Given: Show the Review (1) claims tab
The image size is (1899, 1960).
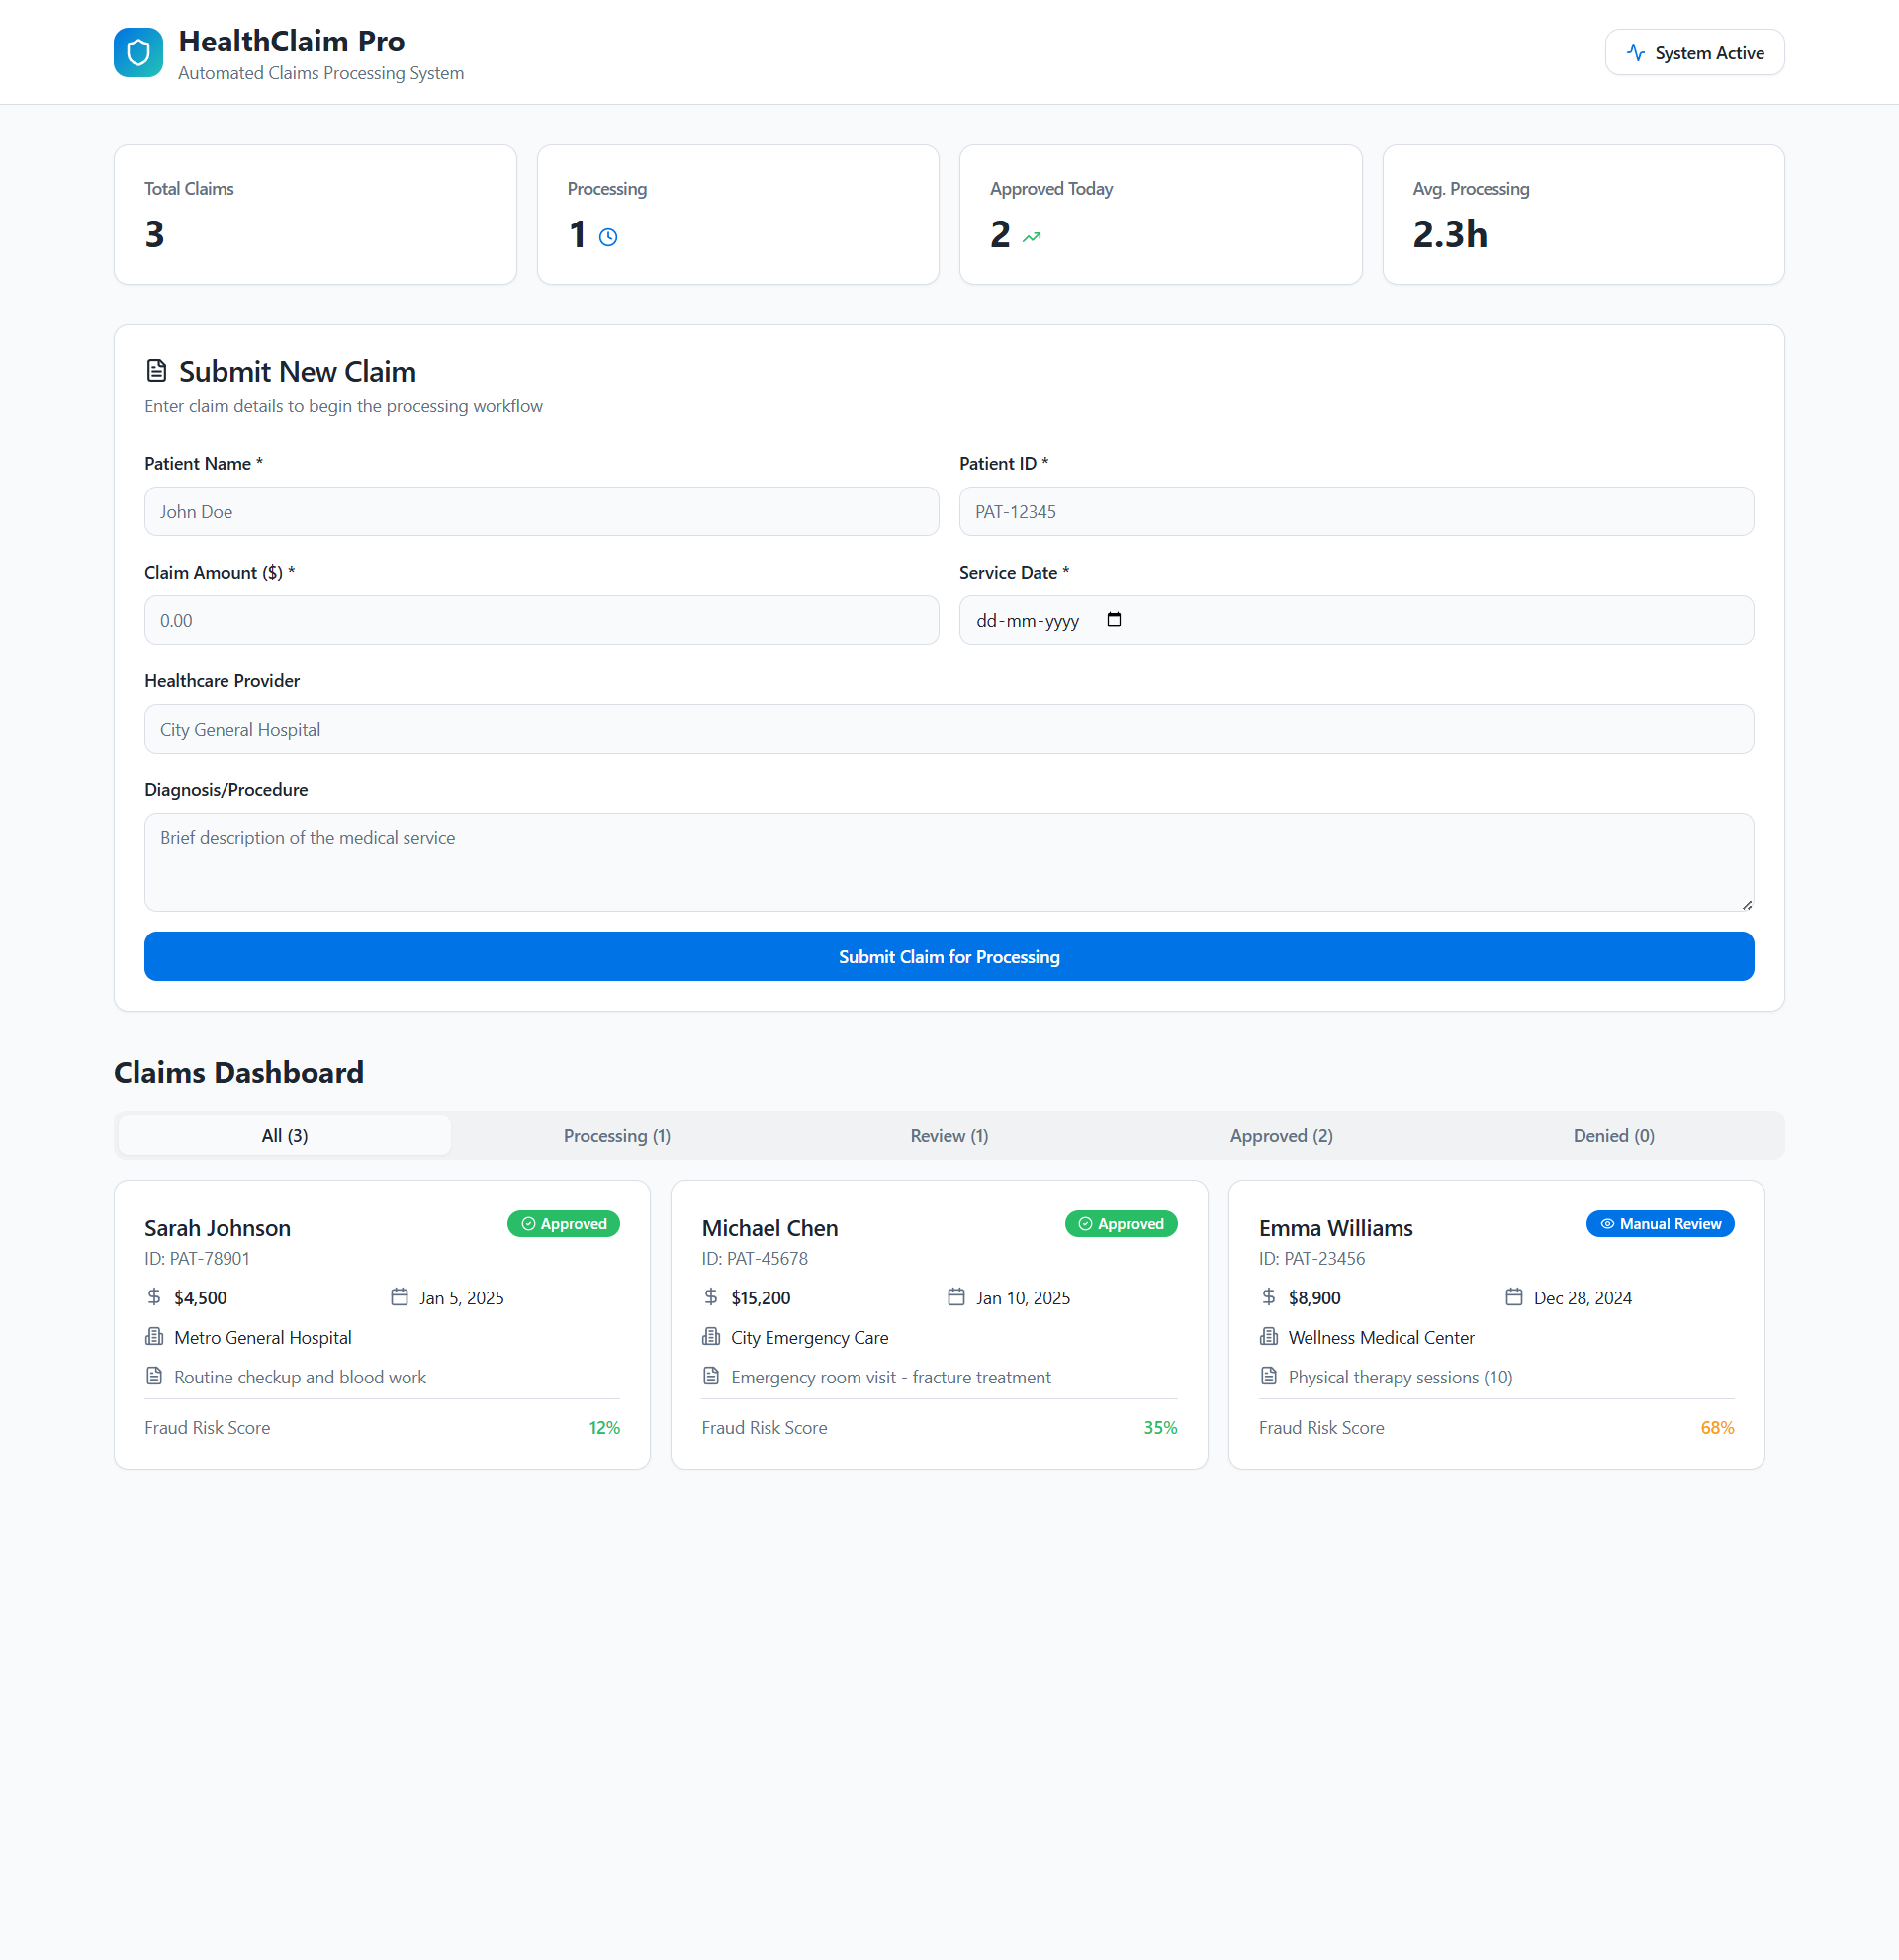Looking at the screenshot, I should (949, 1136).
